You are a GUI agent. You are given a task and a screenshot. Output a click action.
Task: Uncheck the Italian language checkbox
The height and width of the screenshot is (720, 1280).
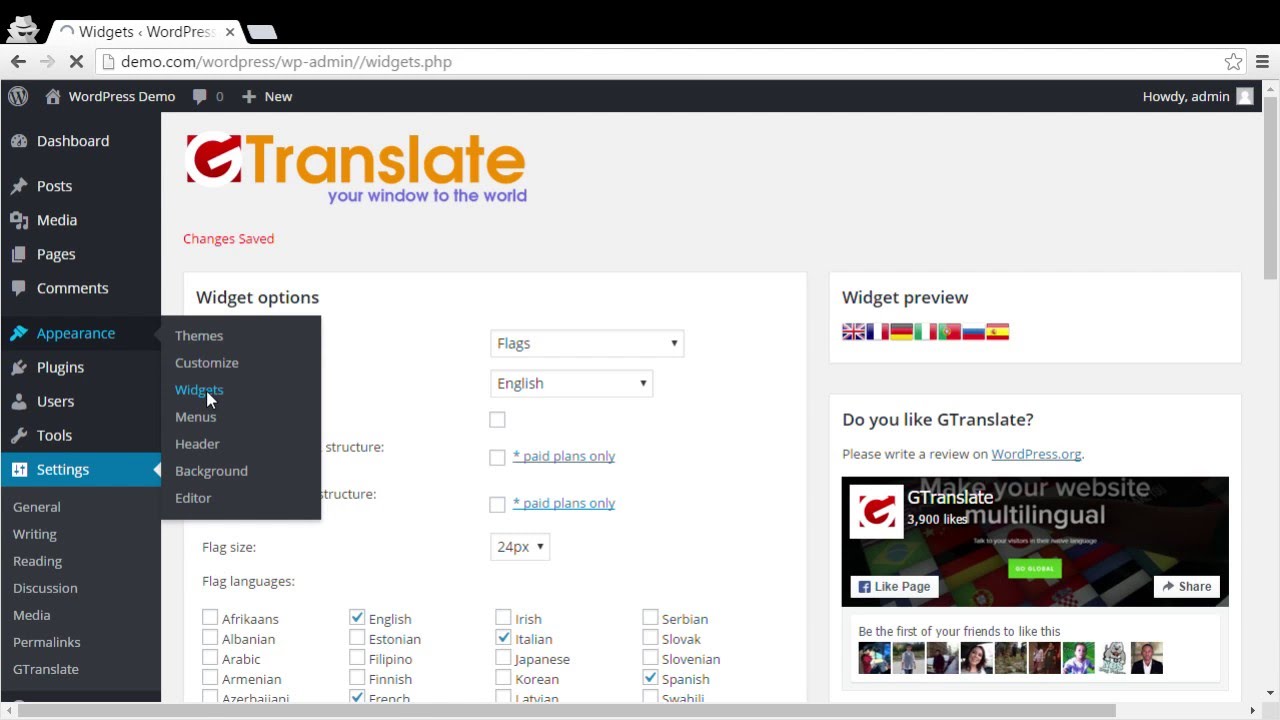click(504, 638)
